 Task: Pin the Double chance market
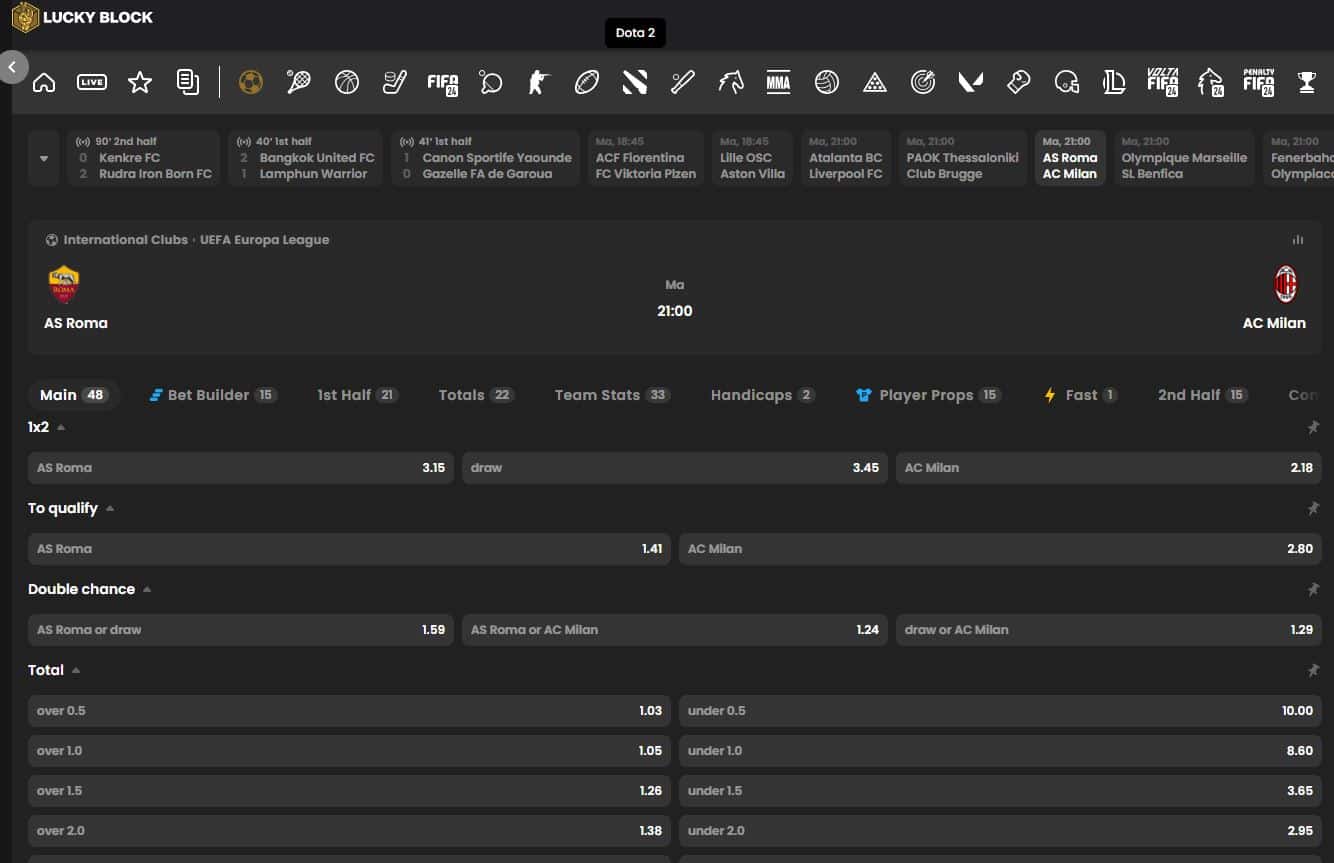coord(1313,590)
